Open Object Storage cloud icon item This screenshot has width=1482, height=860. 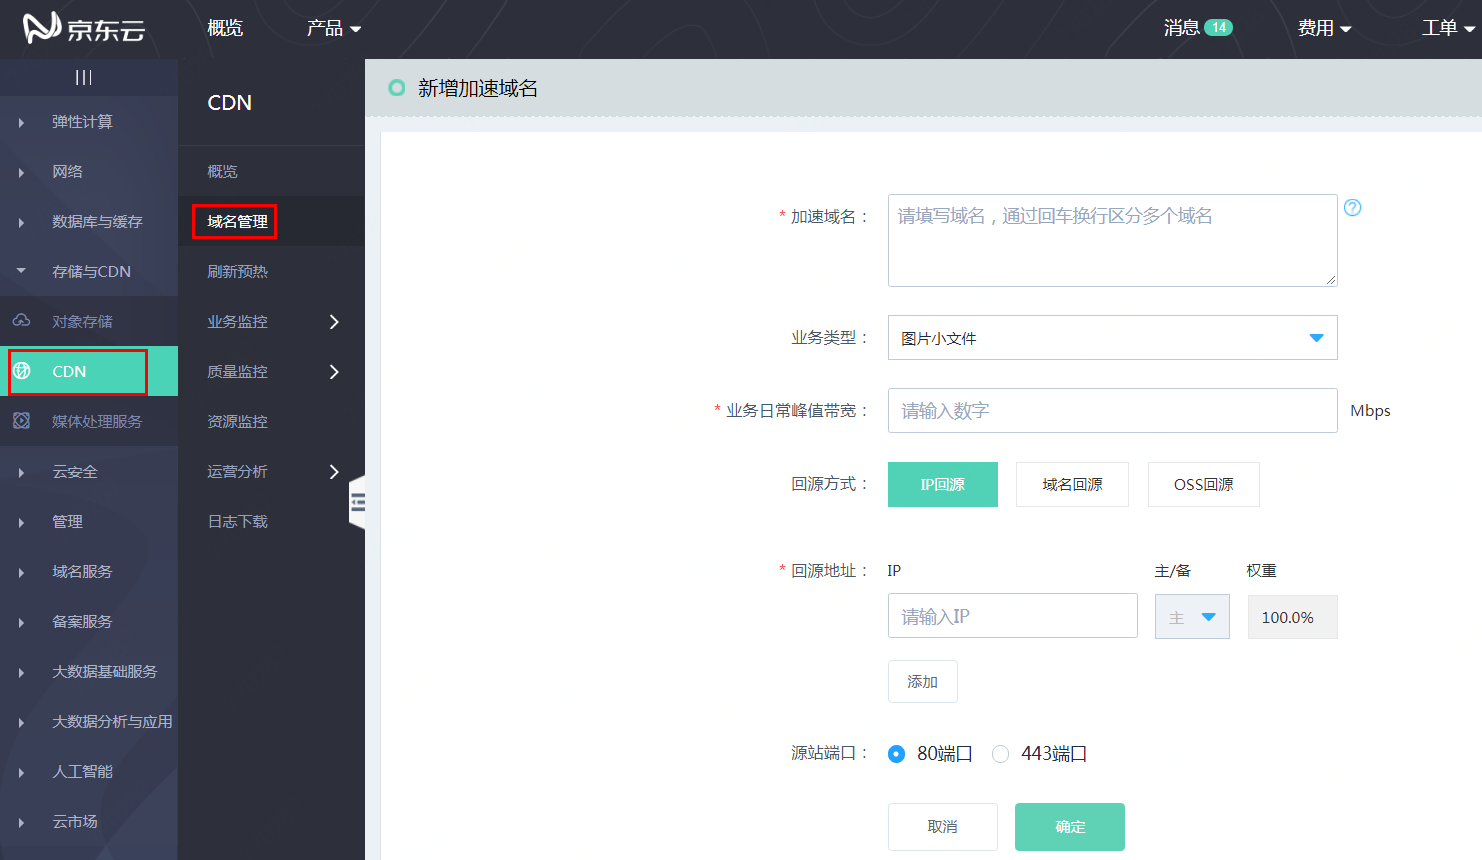click(21, 321)
